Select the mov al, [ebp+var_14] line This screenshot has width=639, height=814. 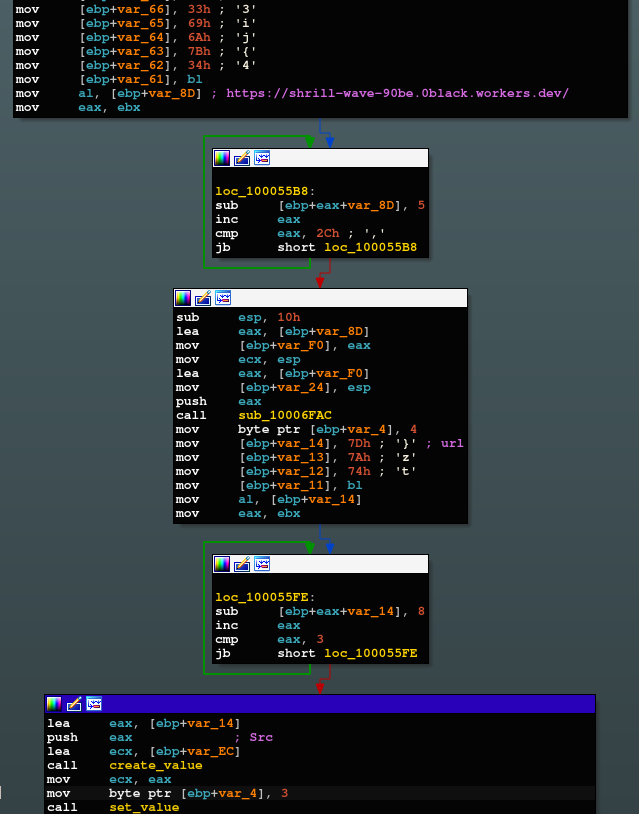pos(269,499)
